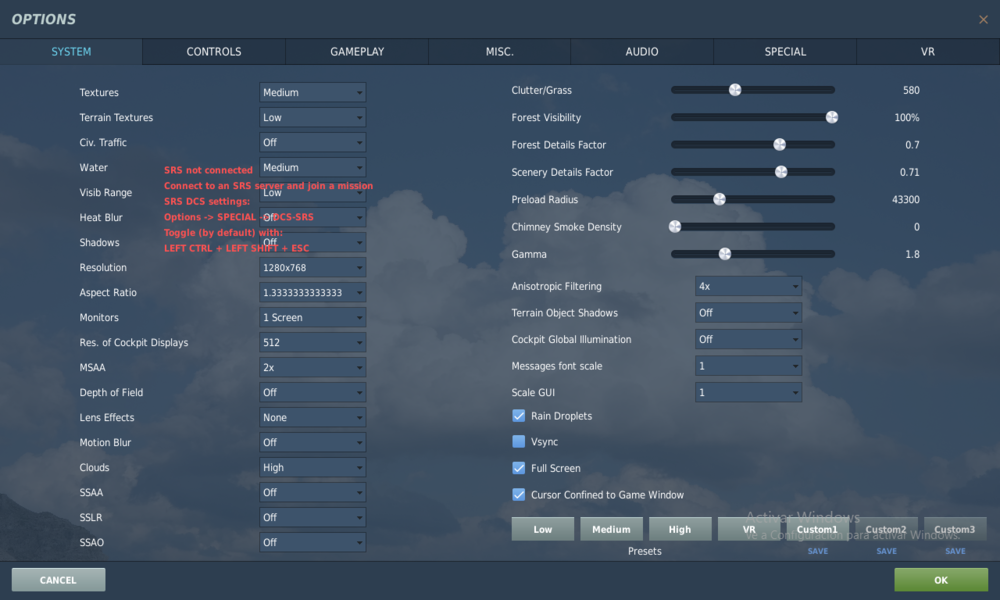
Task: Click the Preload Radius slider handle
Action: tap(719, 200)
